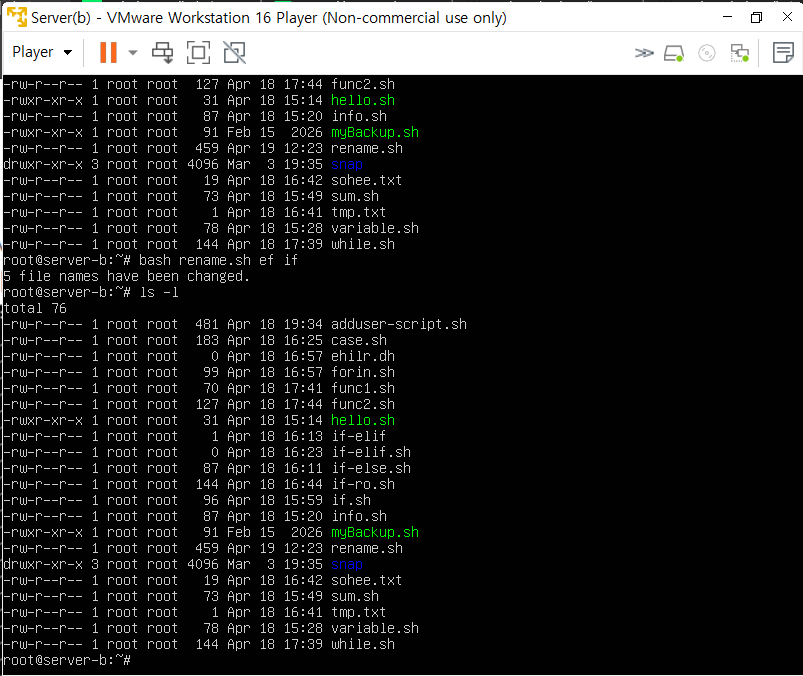Image resolution: width=803 pixels, height=676 pixels.
Task: Click file name sohee.txt in lower listing
Action: click(366, 580)
